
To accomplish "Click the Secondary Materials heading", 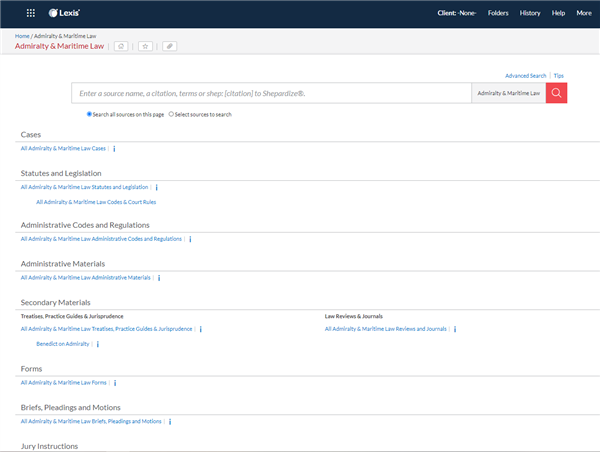I will 55,303.
